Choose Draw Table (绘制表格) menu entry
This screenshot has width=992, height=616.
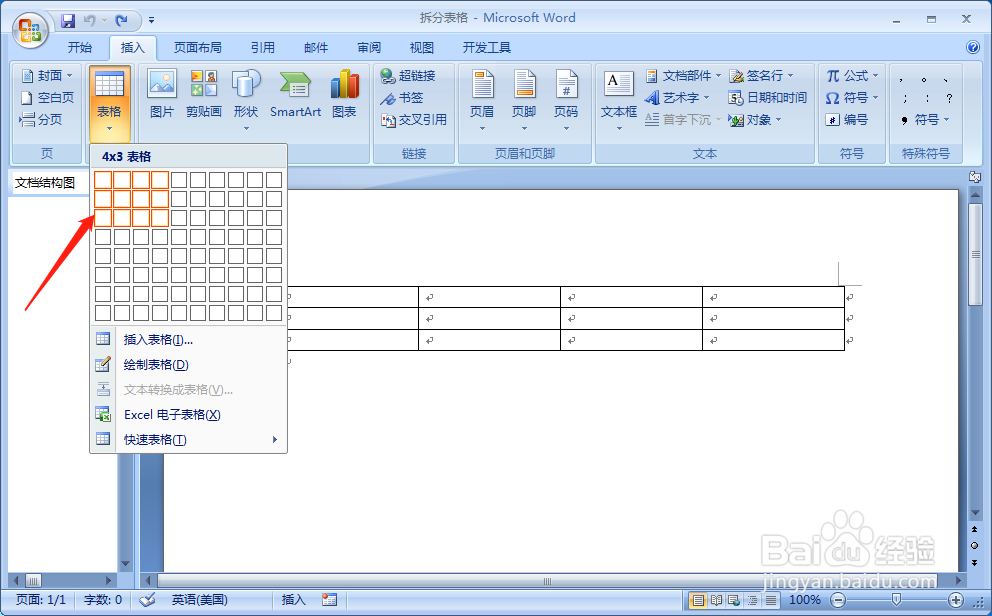click(x=189, y=365)
